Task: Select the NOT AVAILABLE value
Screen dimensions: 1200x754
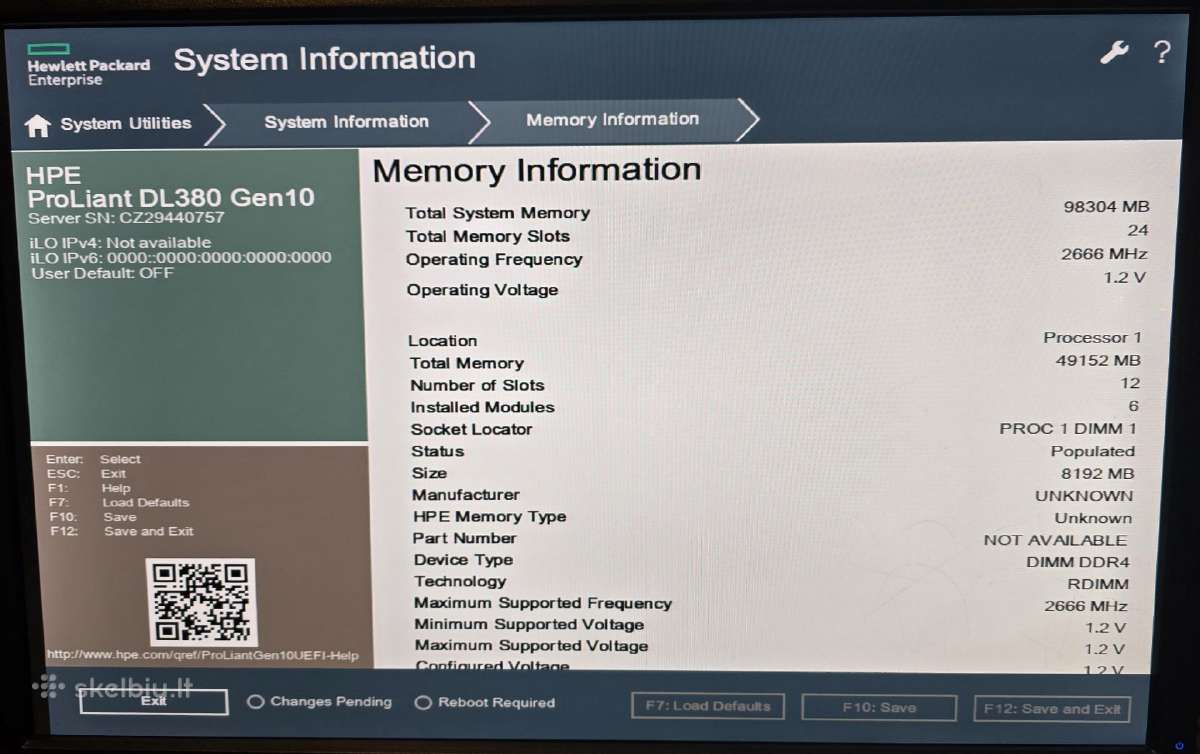Action: (1055, 540)
